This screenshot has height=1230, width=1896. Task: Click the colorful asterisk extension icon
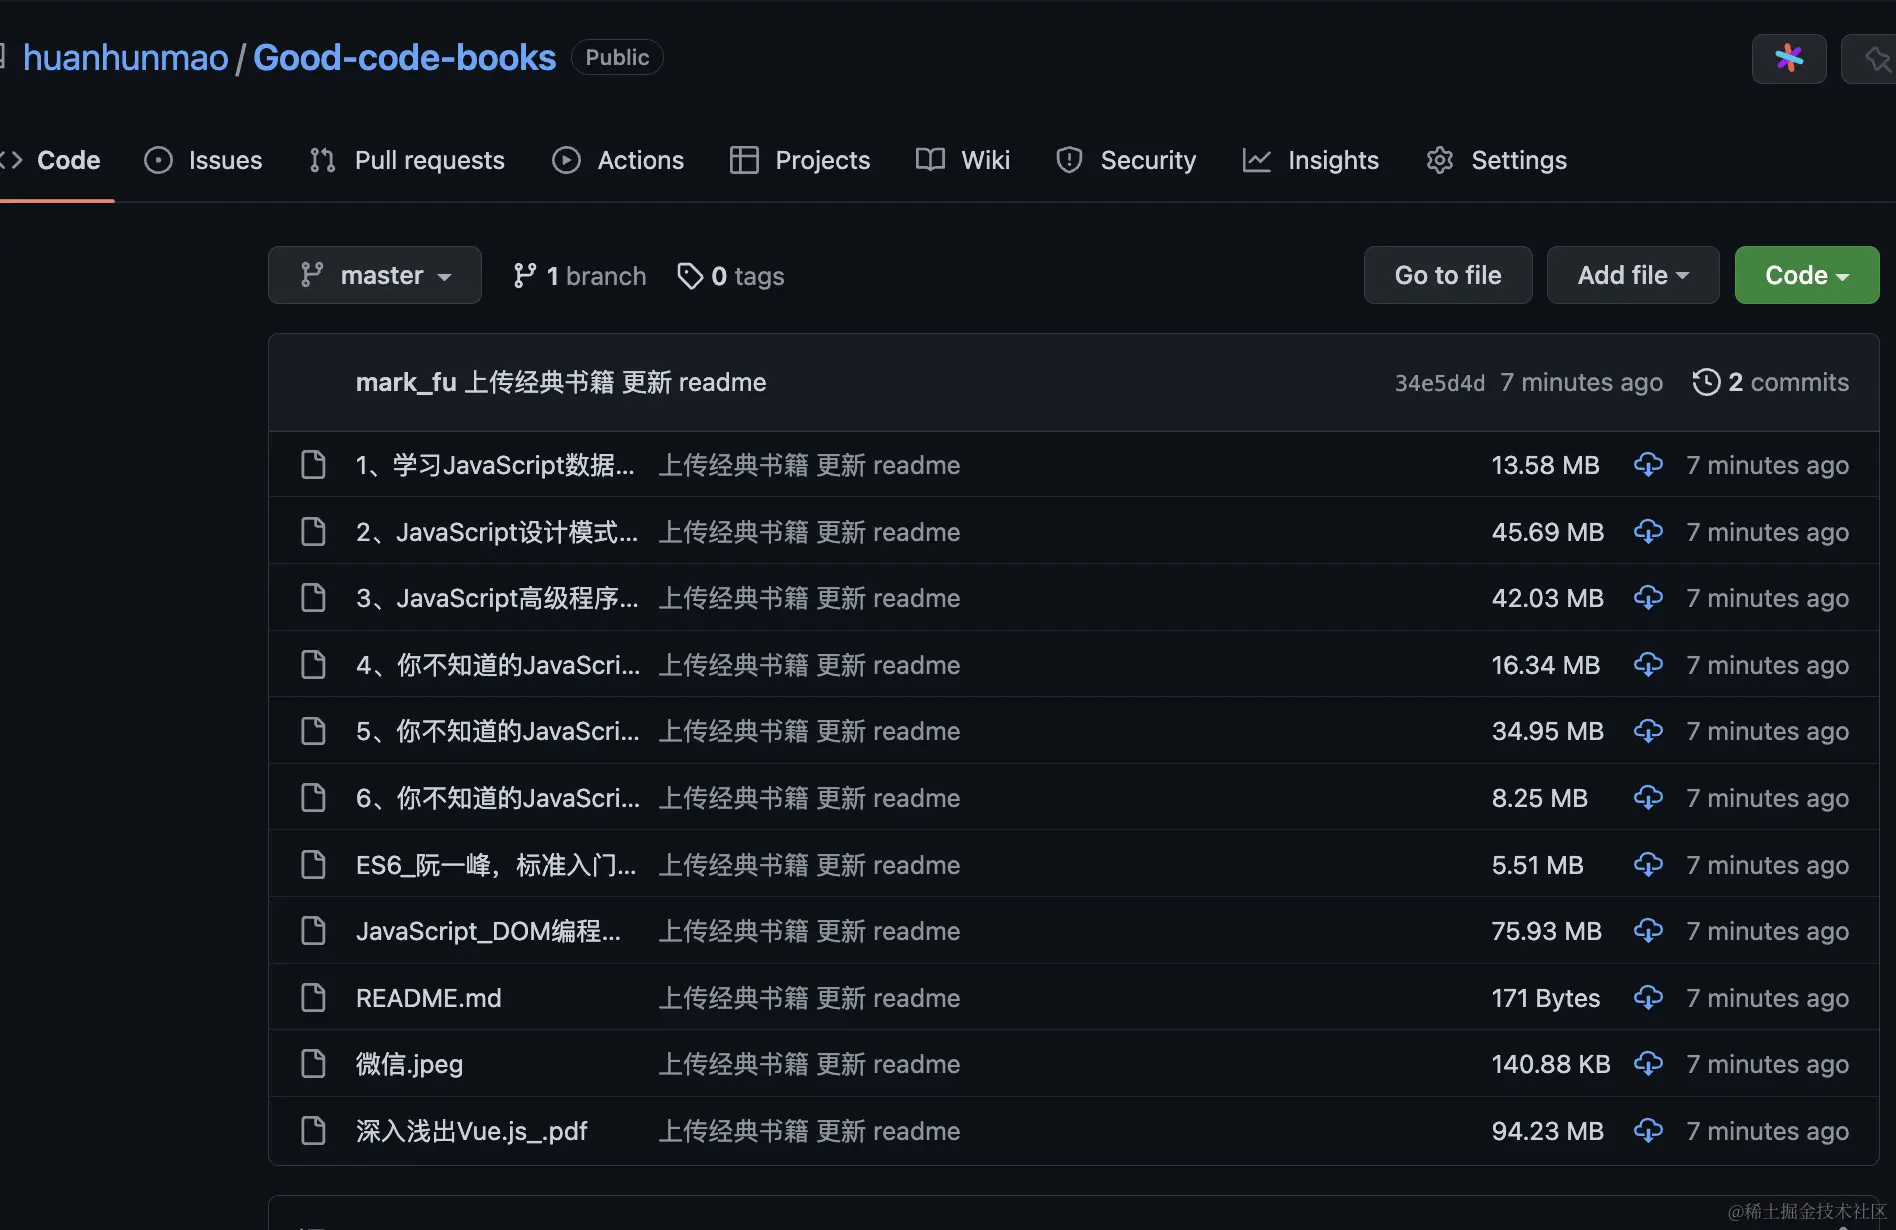pyautogui.click(x=1789, y=58)
